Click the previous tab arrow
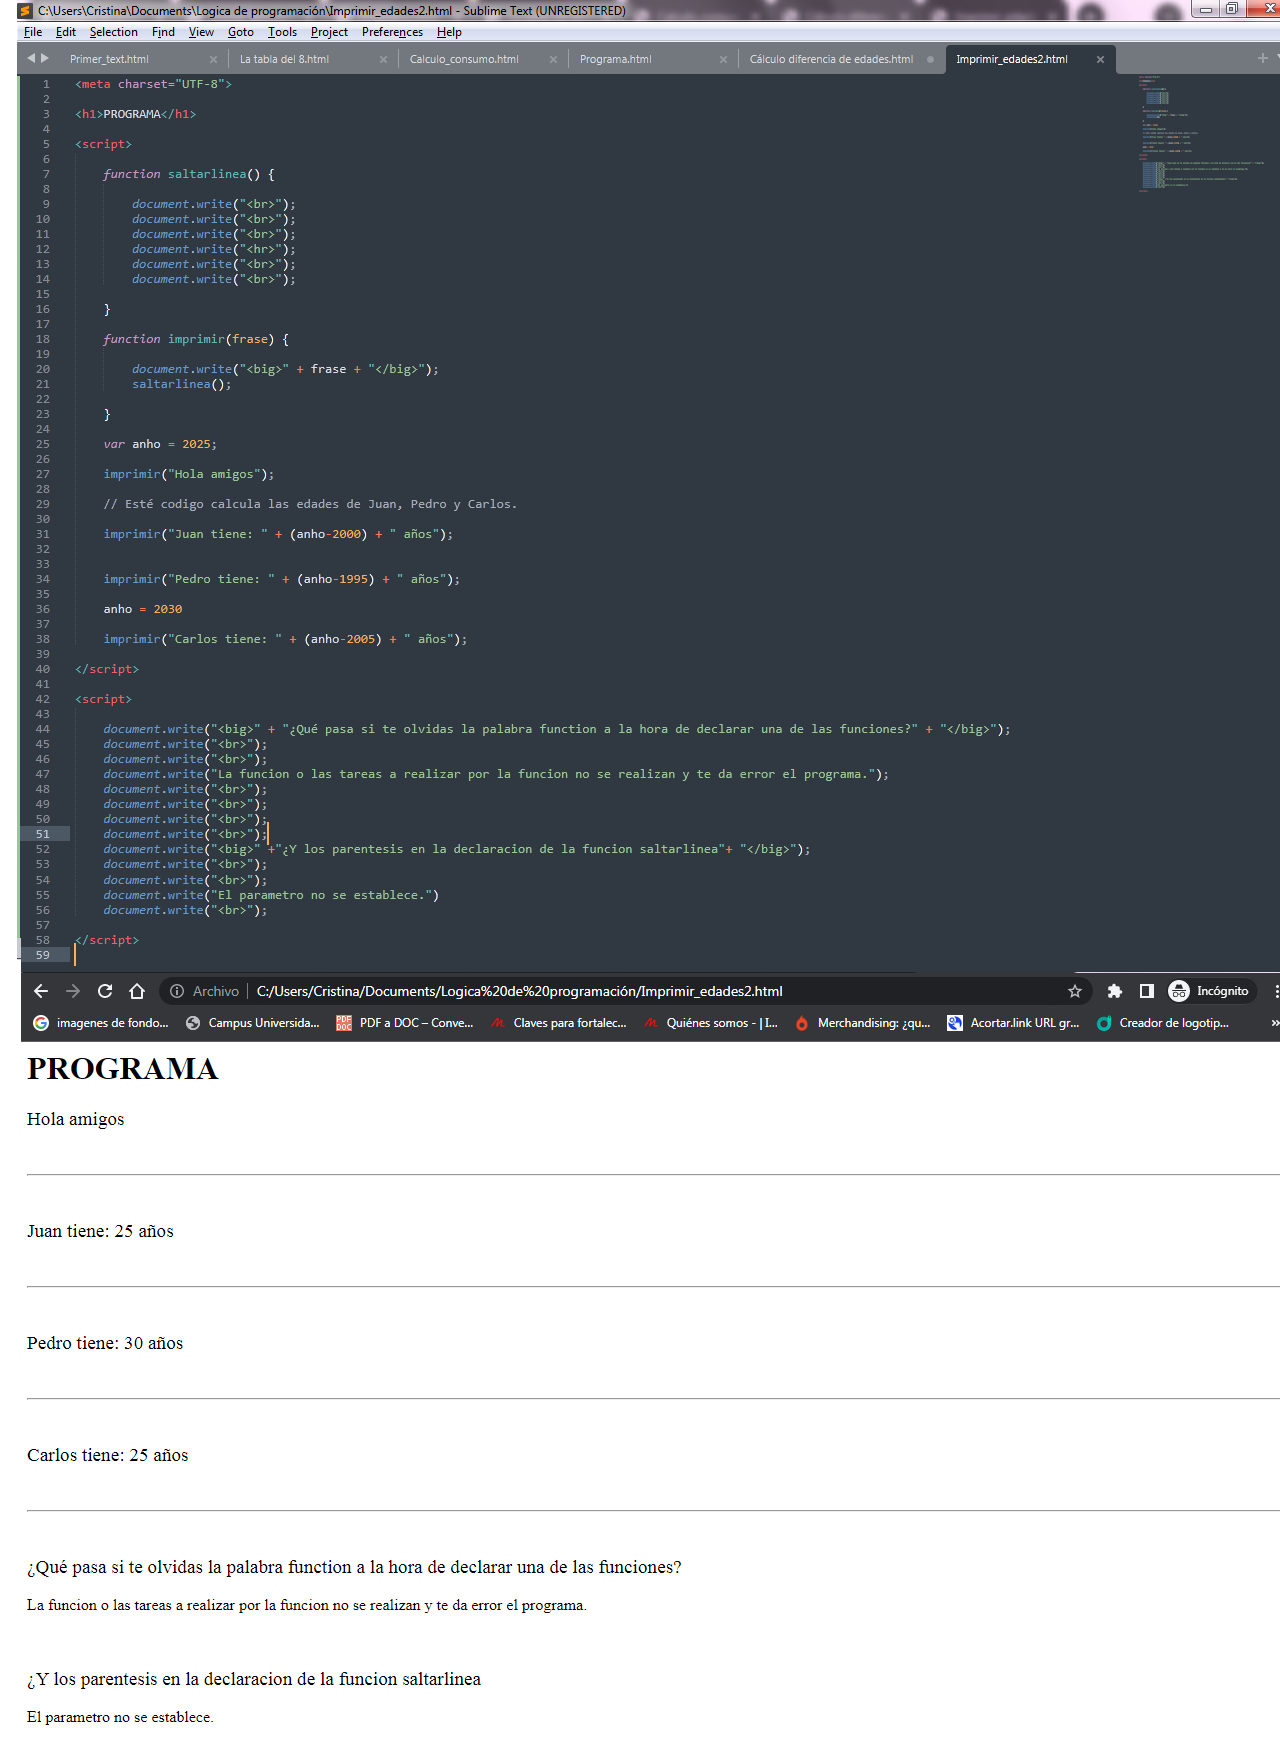This screenshot has height=1743, width=1280. pyautogui.click(x=31, y=58)
